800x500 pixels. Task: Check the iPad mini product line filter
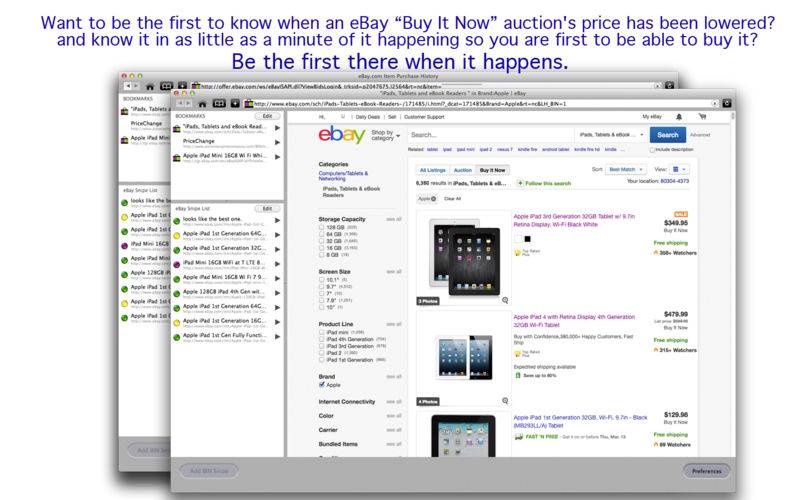click(321, 332)
